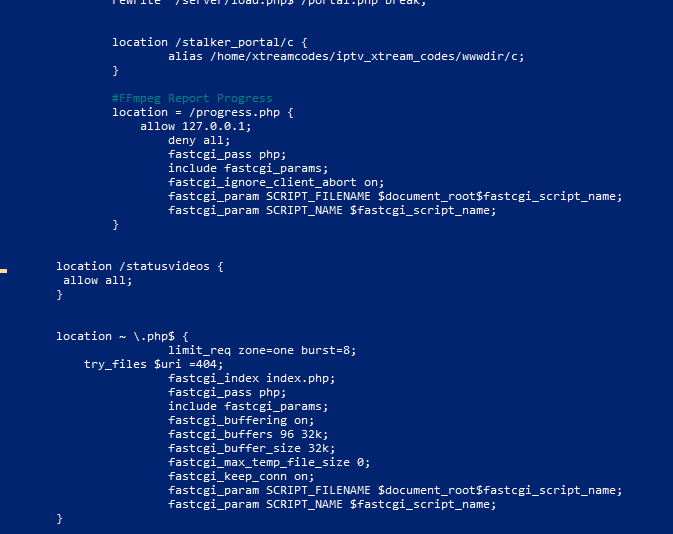Click the location /statusvideos line

pyautogui.click(x=140, y=266)
